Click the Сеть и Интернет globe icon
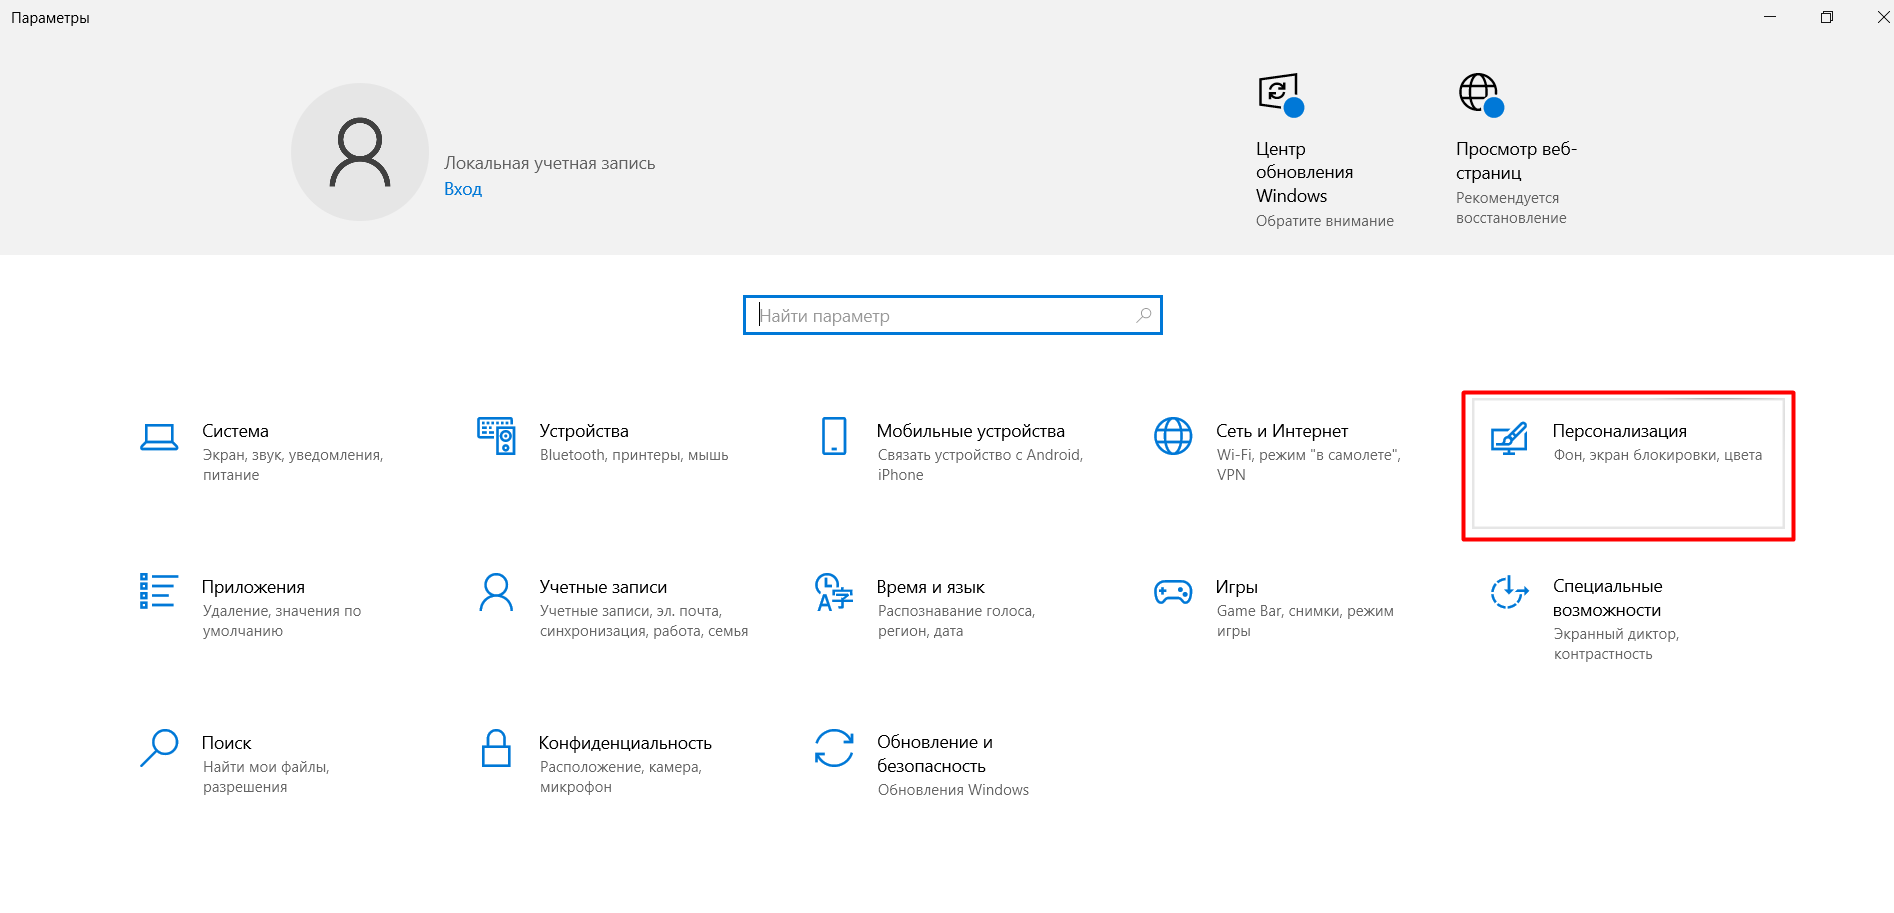The height and width of the screenshot is (913, 1894). pos(1173,436)
